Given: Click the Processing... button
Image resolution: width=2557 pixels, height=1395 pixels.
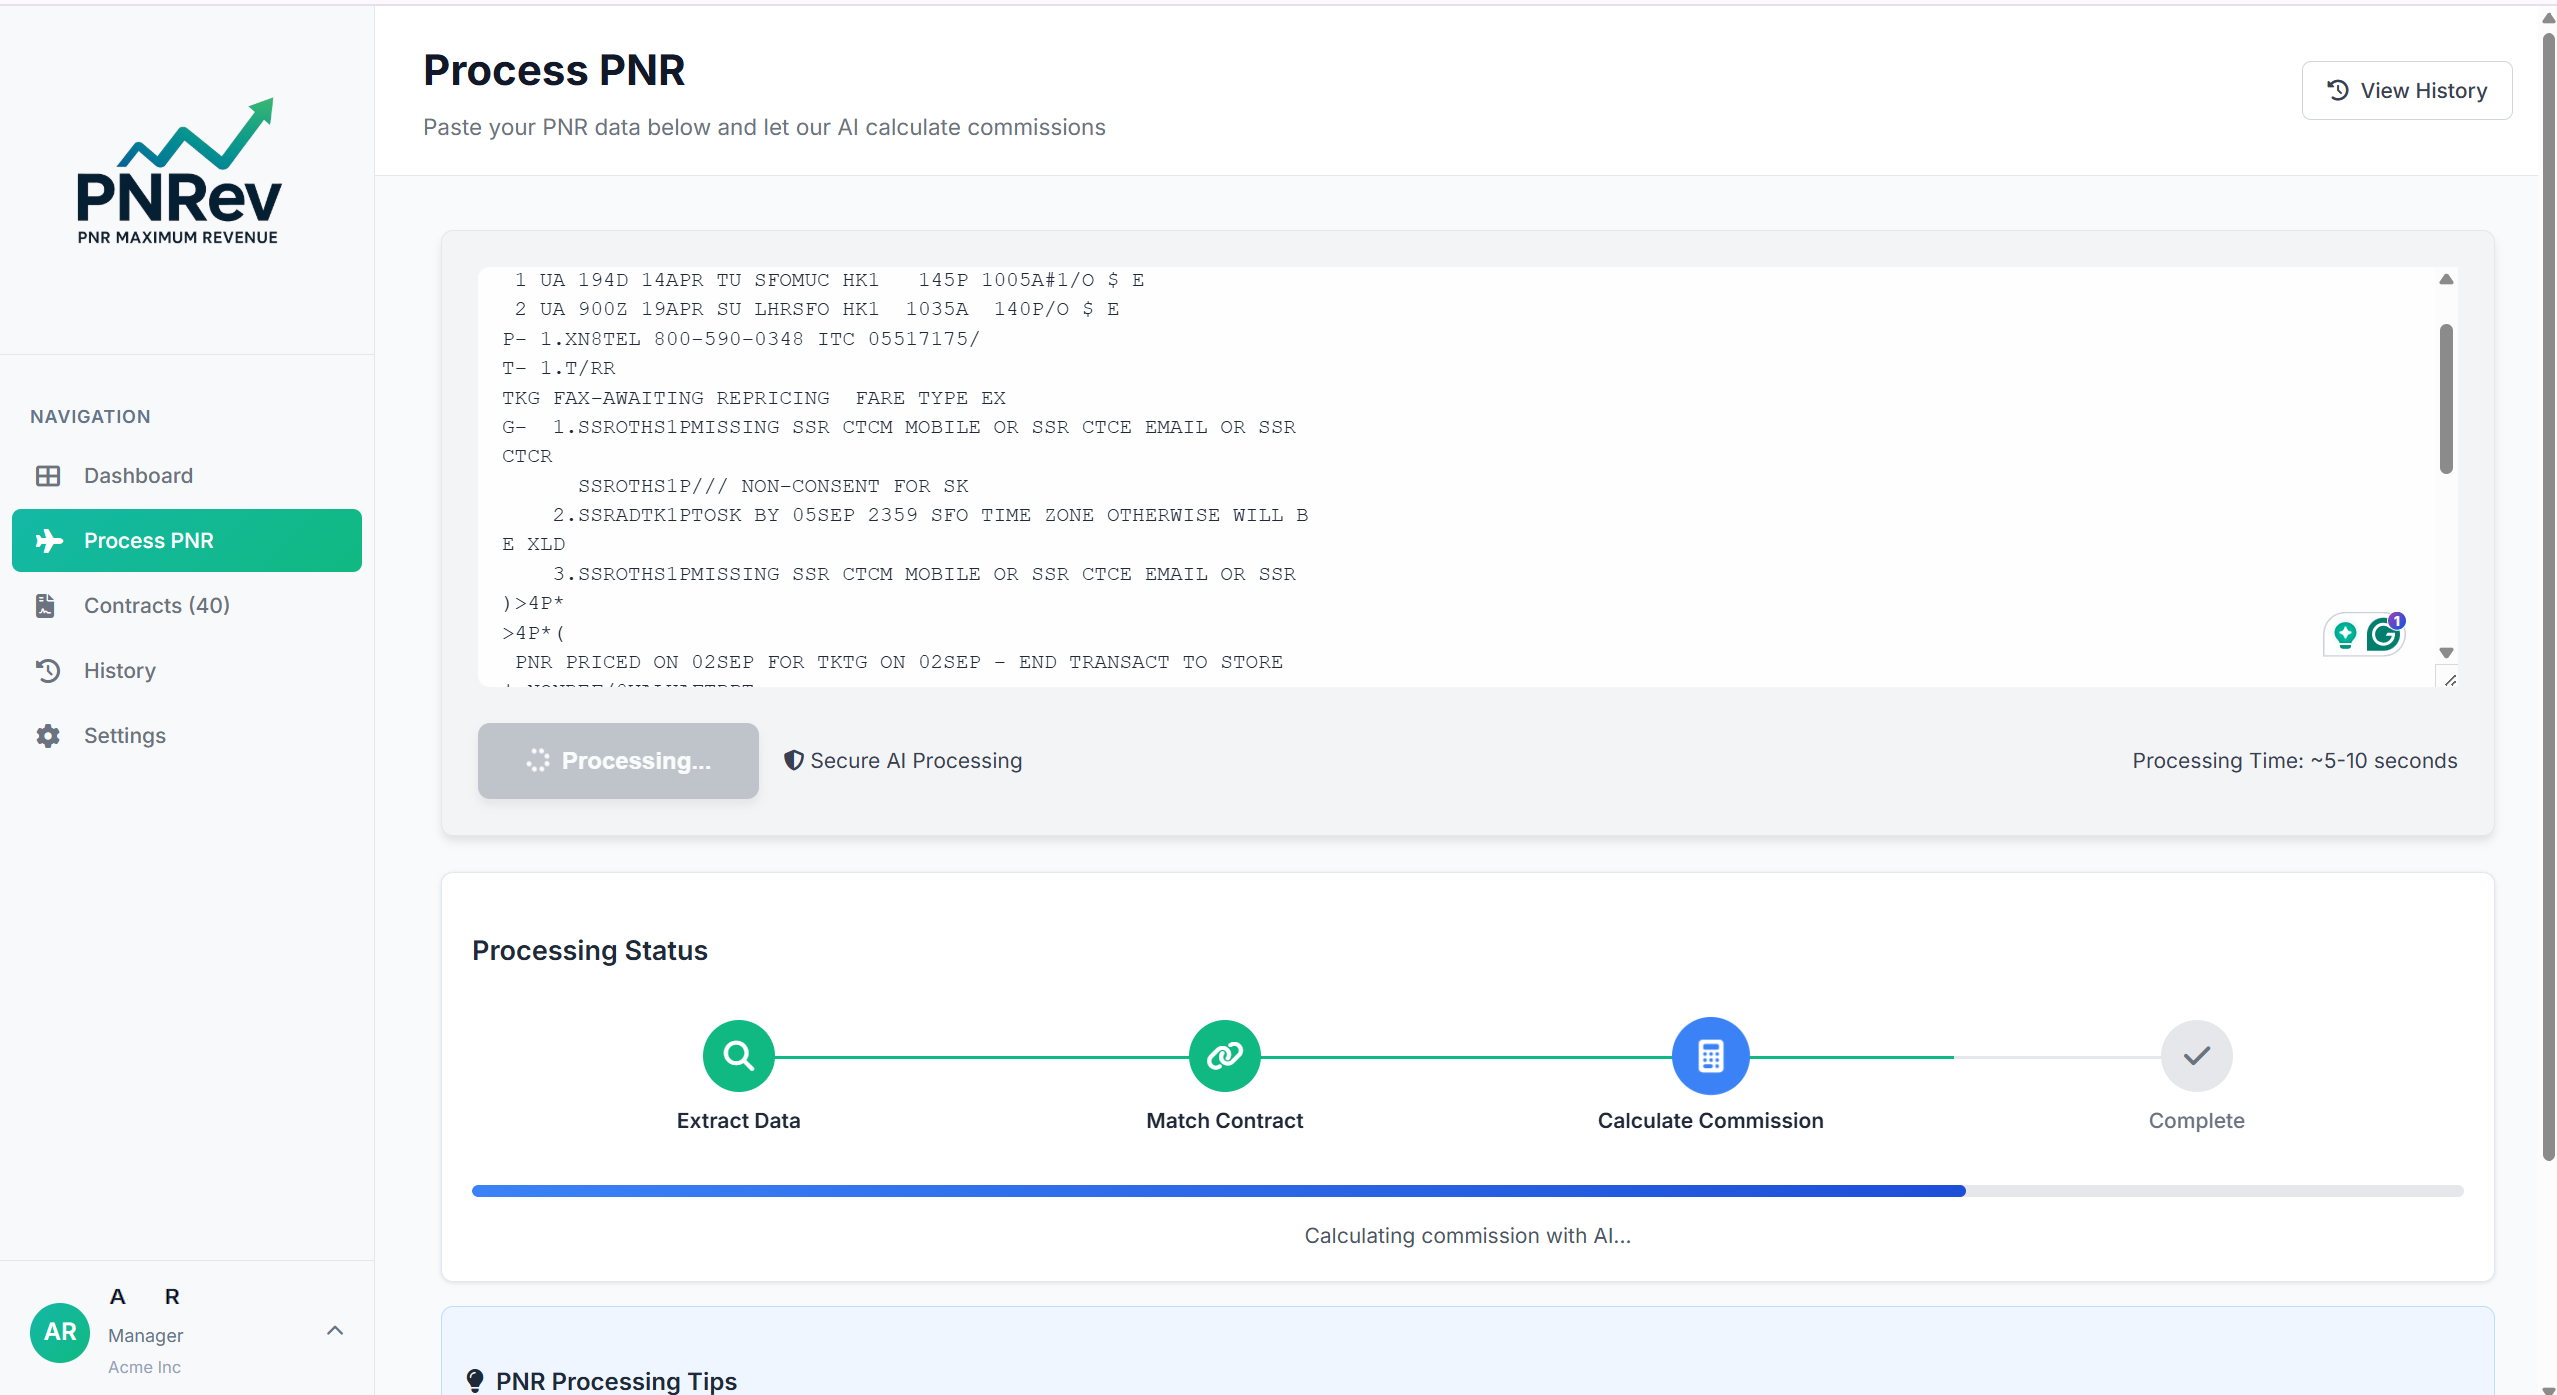Looking at the screenshot, I should pyautogui.click(x=617, y=760).
